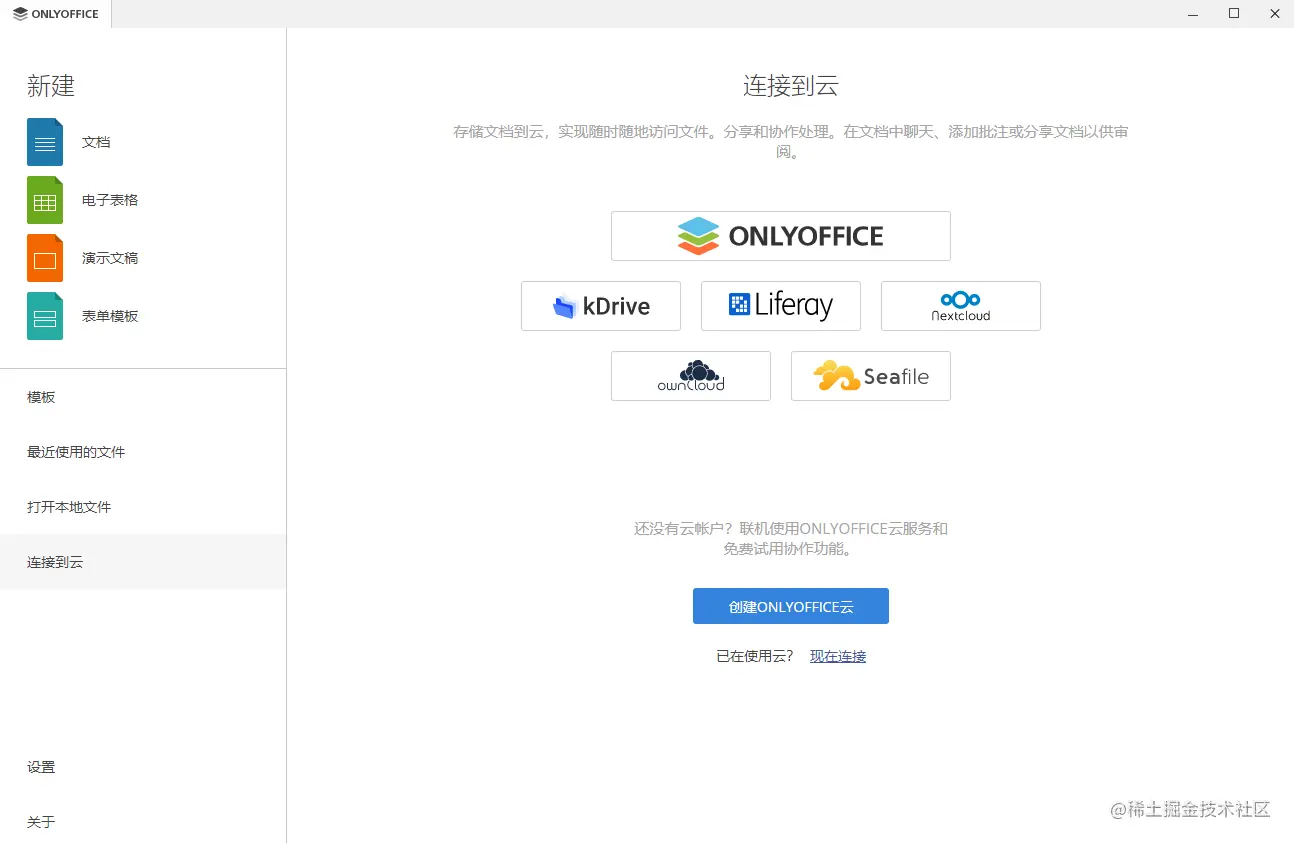Open the 模板 section in the sidebar
This screenshot has width=1294, height=843.
tap(143, 397)
